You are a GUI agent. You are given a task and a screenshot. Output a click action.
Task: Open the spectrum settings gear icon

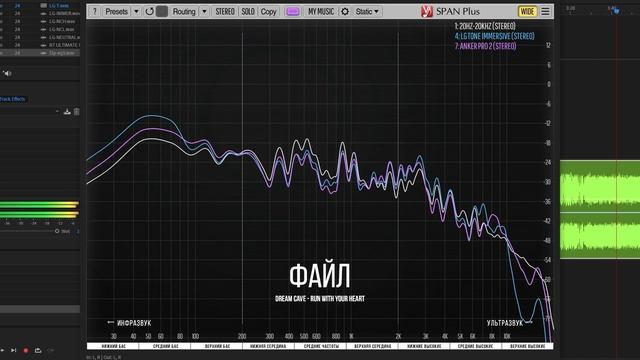pos(345,11)
